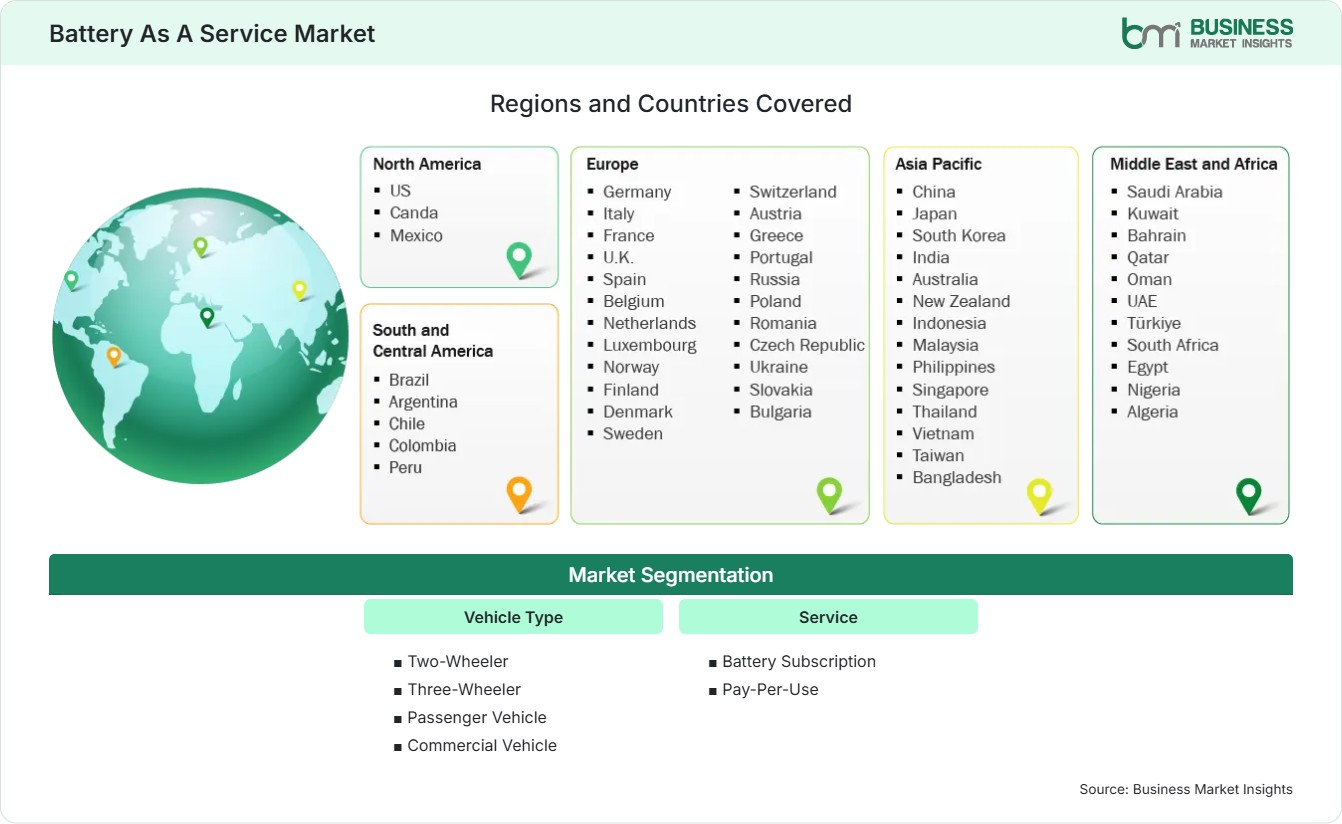The image size is (1342, 824).
Task: Click Bangladesh in Asia Pacific list
Action: (x=956, y=477)
